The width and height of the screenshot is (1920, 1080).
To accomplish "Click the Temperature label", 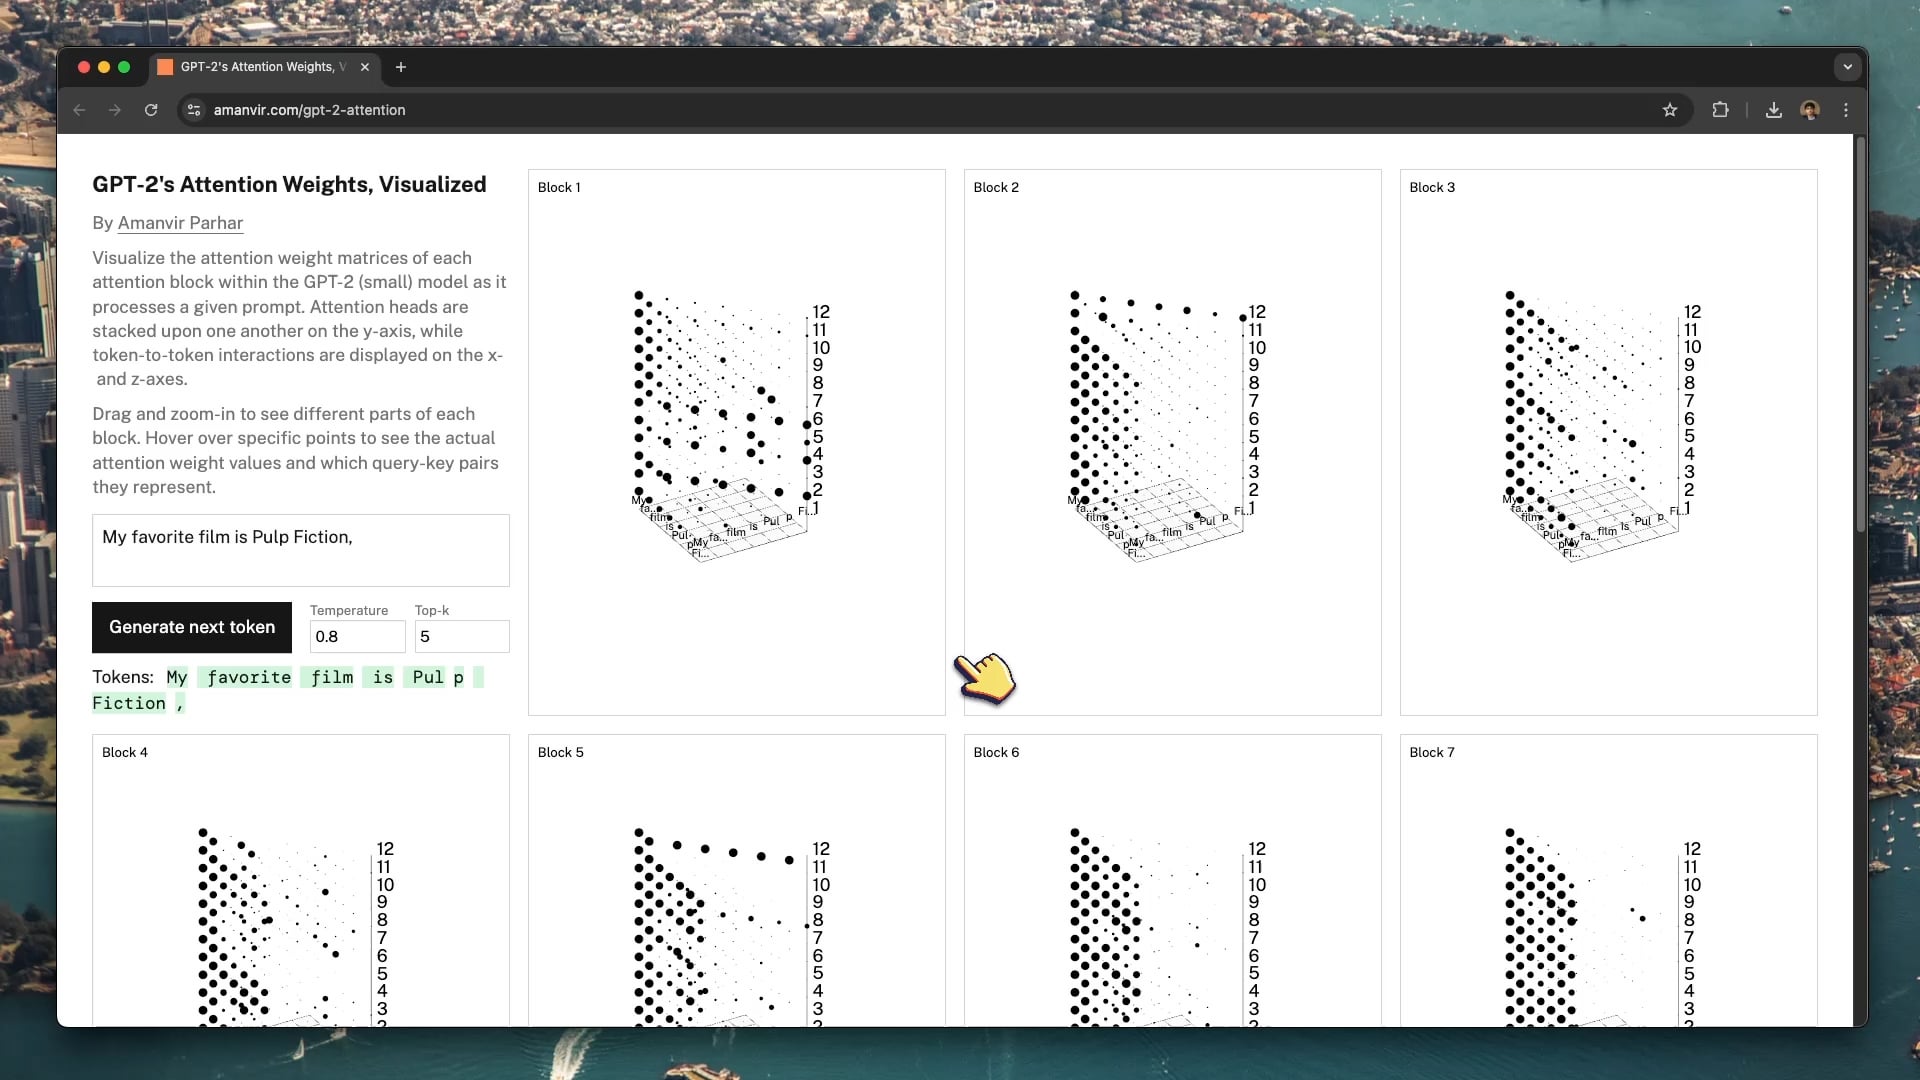I will click(349, 610).
